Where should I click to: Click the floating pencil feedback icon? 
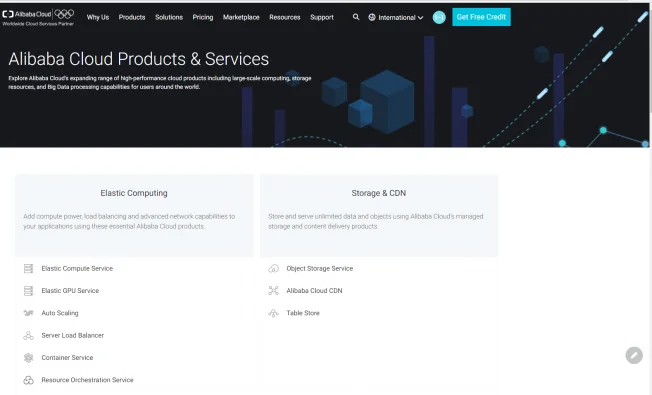click(x=634, y=356)
